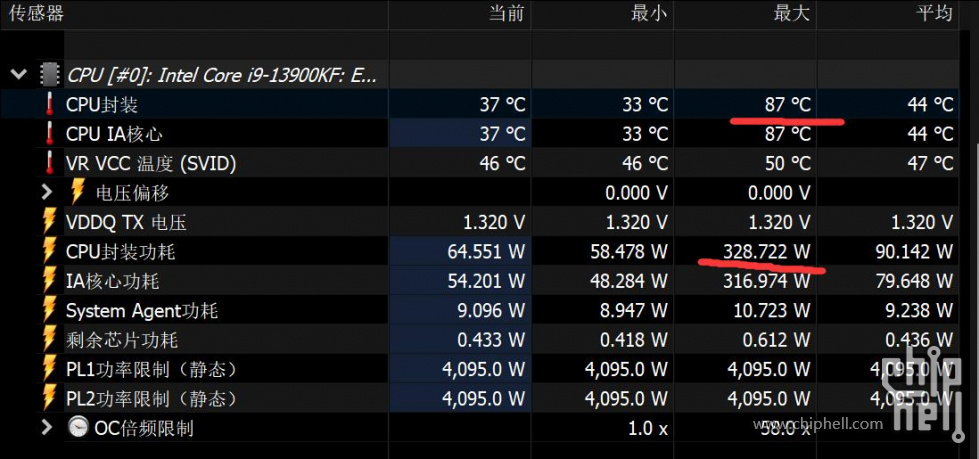Viewport: 979px width, 459px height.
Task: Click the current value 54.201 W
Action: pyautogui.click(x=486, y=281)
